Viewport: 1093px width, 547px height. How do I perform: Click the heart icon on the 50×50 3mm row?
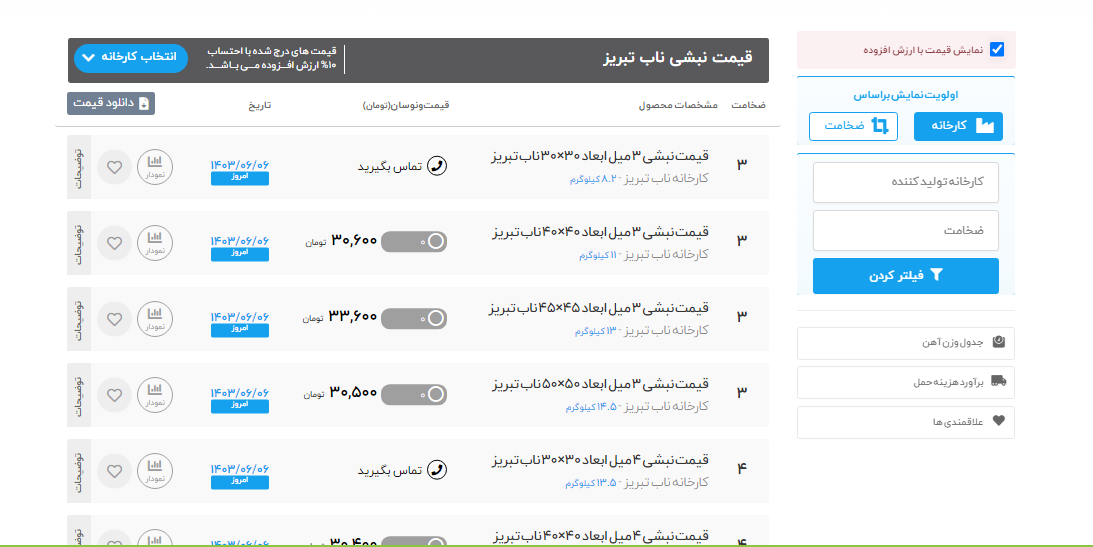(x=115, y=394)
